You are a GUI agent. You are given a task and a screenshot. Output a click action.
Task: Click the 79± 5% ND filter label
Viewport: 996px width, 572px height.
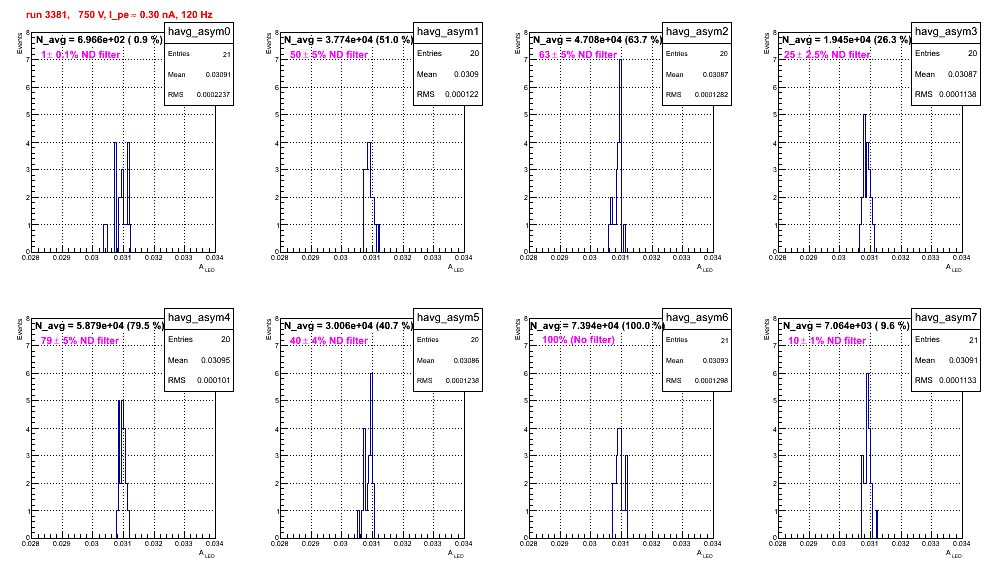(80, 341)
